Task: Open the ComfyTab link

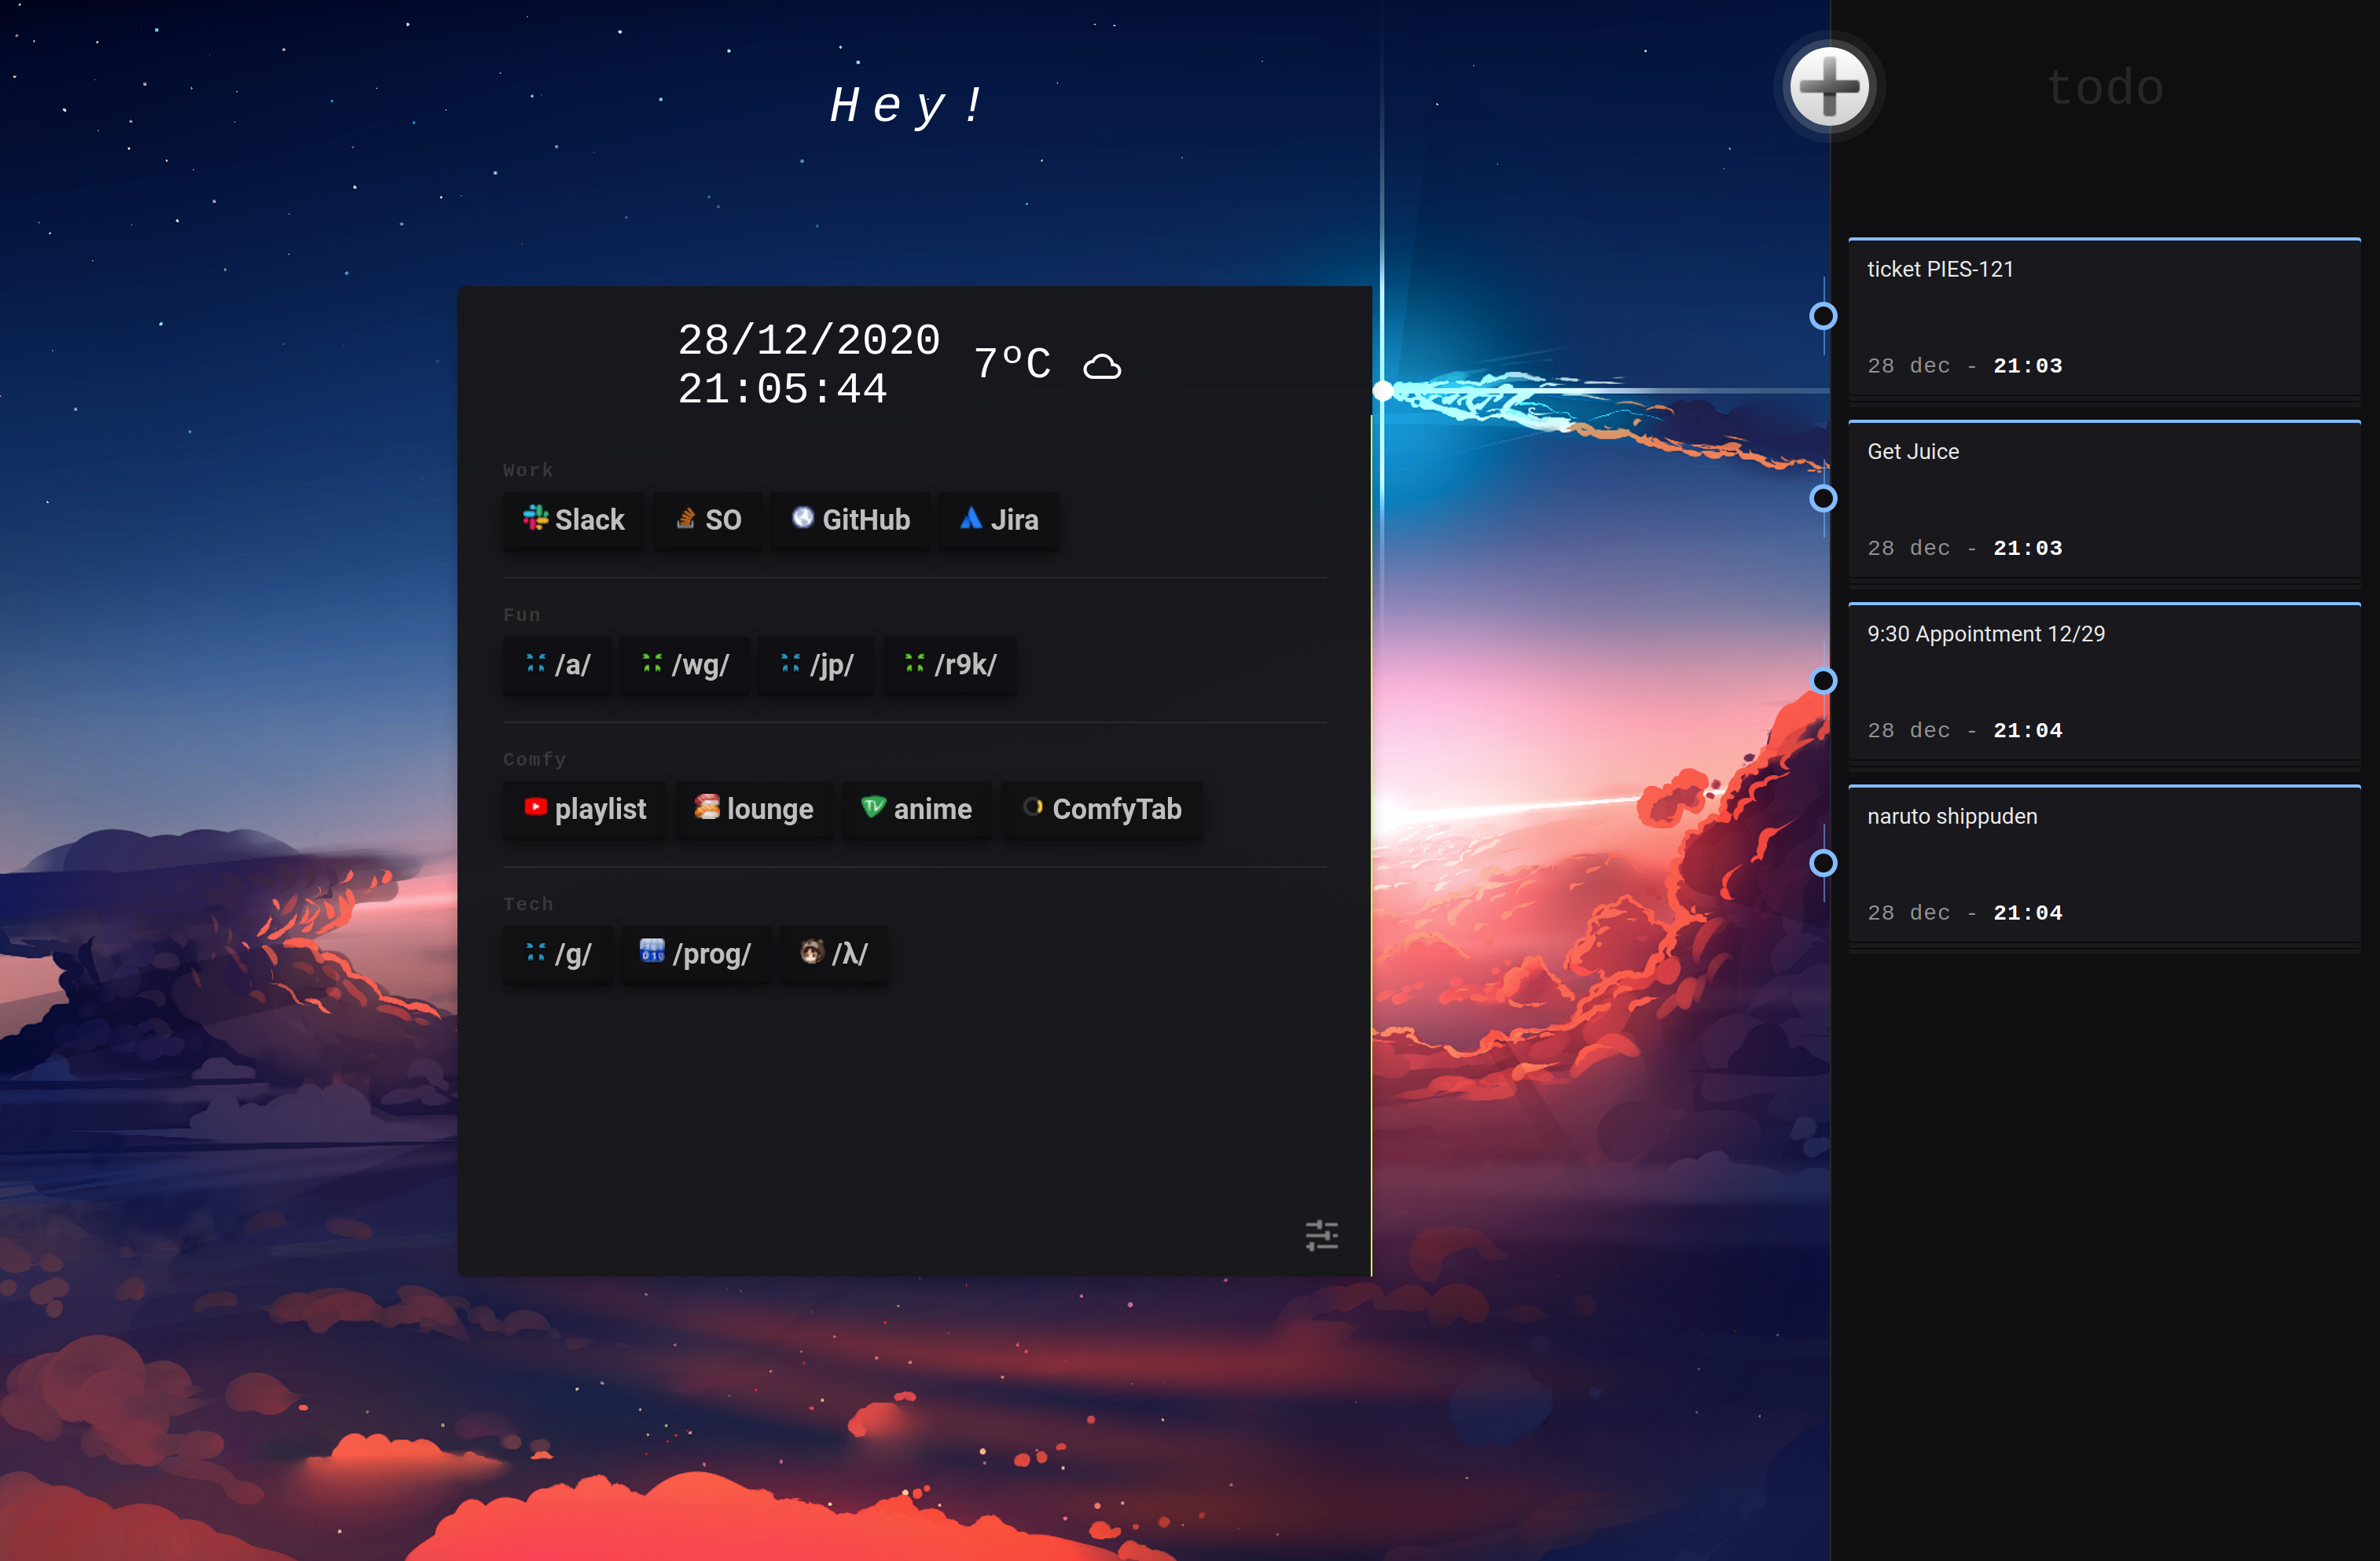Action: pos(1102,809)
